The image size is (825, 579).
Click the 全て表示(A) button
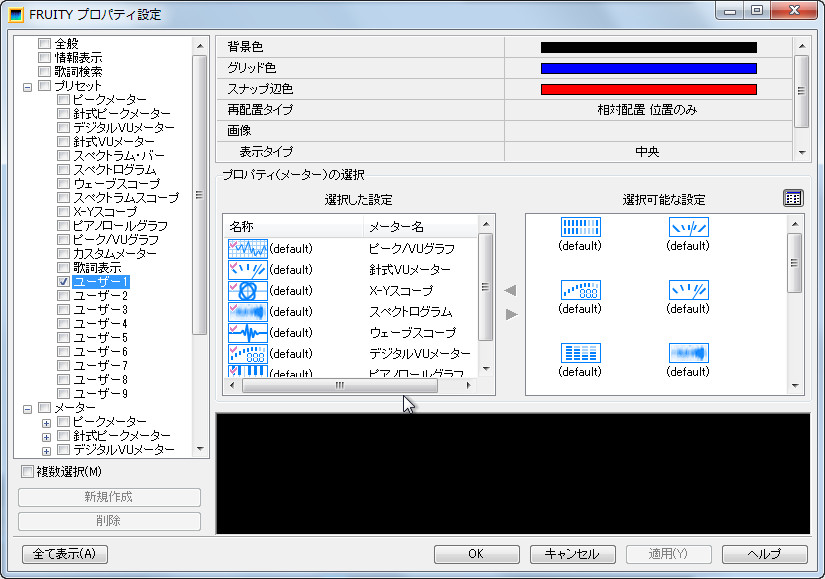[x=64, y=554]
